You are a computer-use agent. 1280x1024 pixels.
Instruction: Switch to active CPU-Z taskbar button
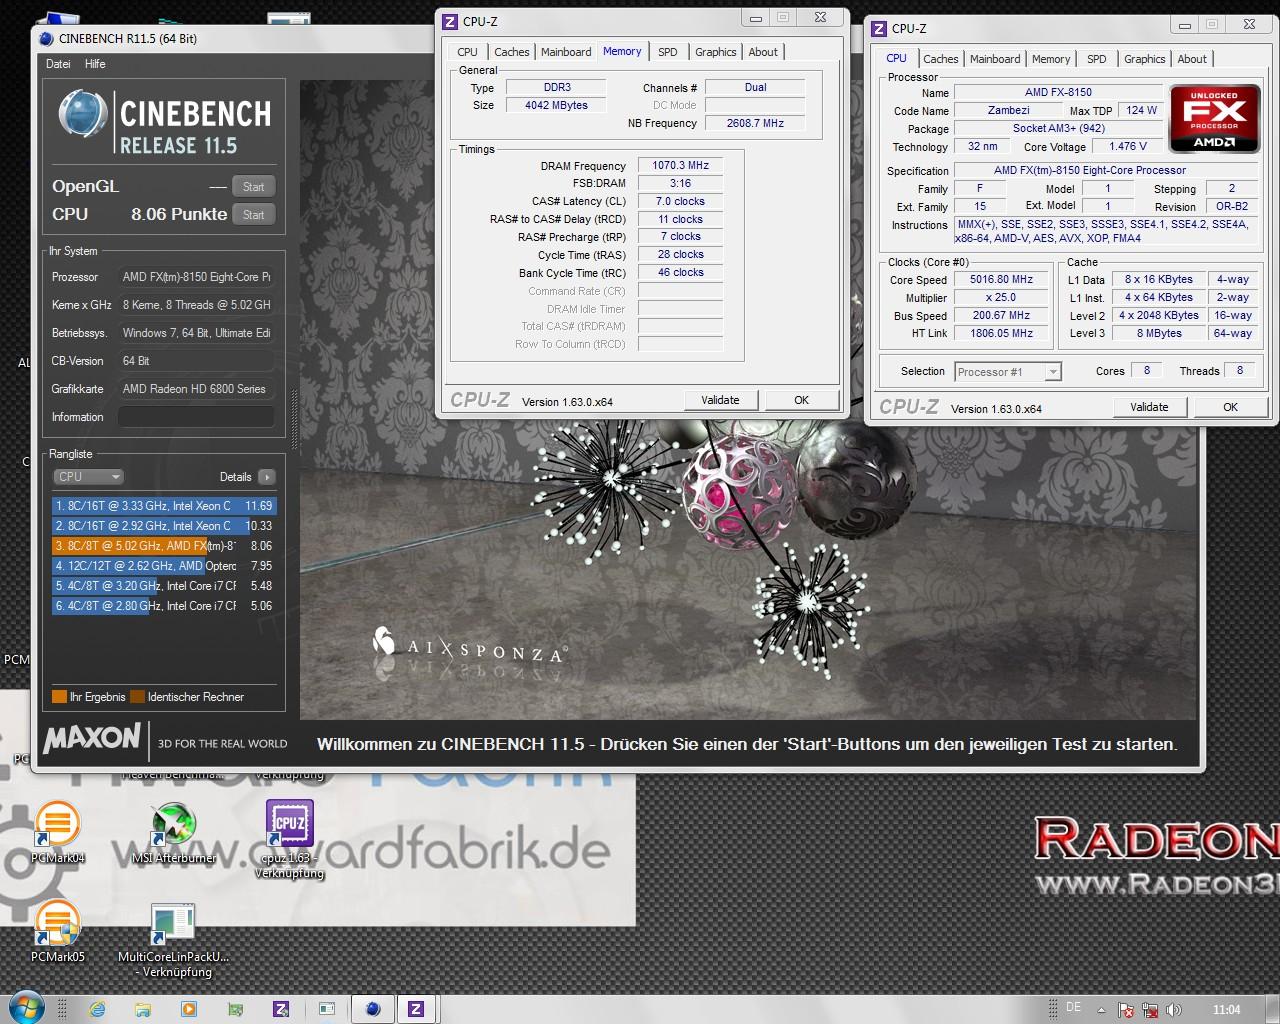point(416,1009)
